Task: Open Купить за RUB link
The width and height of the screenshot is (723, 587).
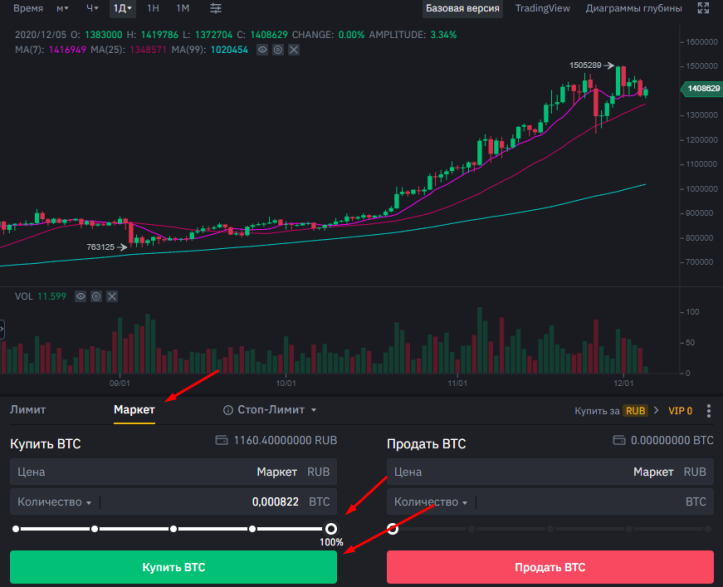Action: coord(611,410)
